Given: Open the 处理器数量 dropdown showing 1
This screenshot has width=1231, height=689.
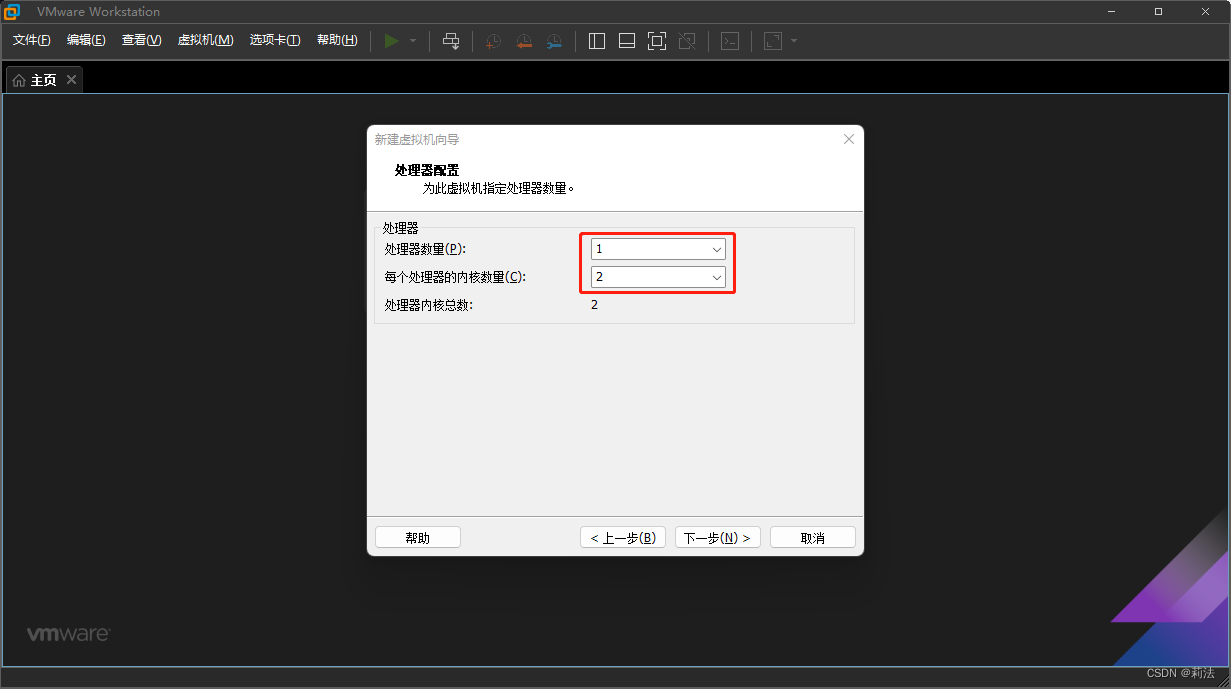Looking at the screenshot, I should coord(658,249).
